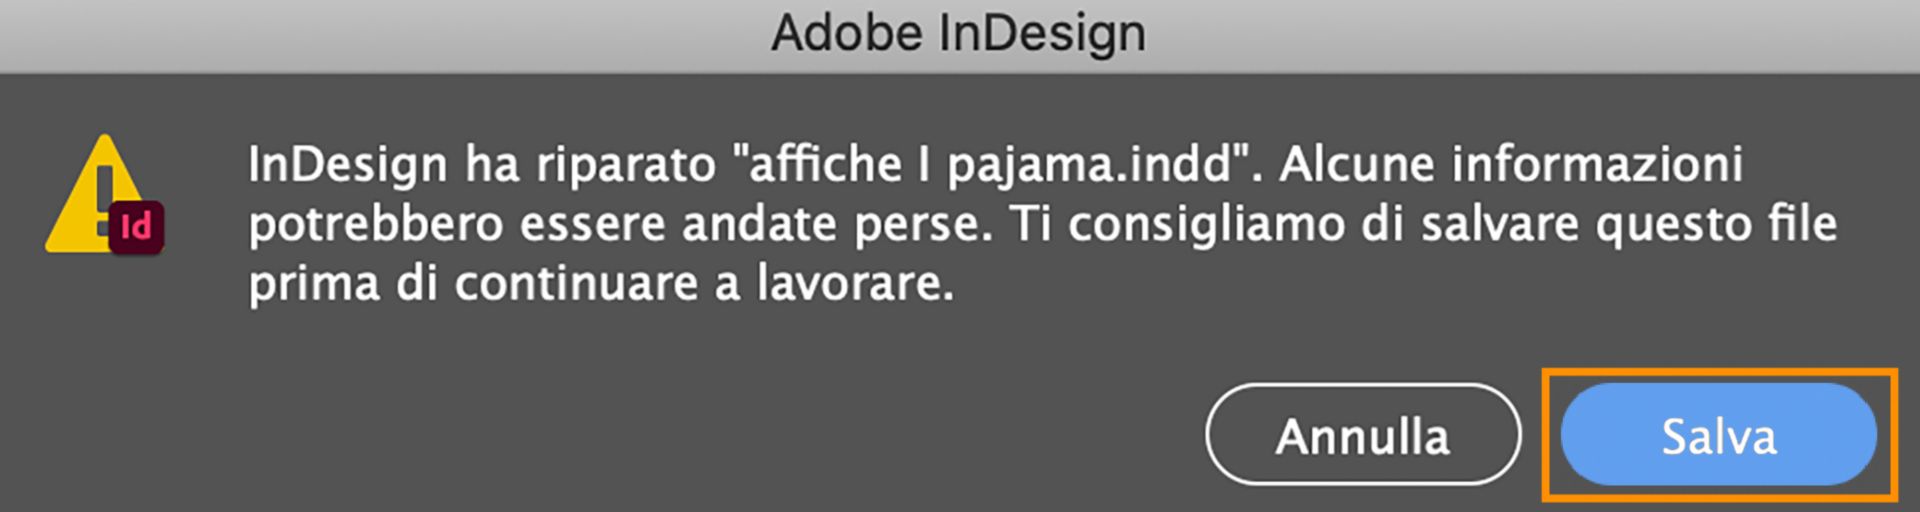Click the "affiche I pajama.indd" filename text

click(990, 165)
